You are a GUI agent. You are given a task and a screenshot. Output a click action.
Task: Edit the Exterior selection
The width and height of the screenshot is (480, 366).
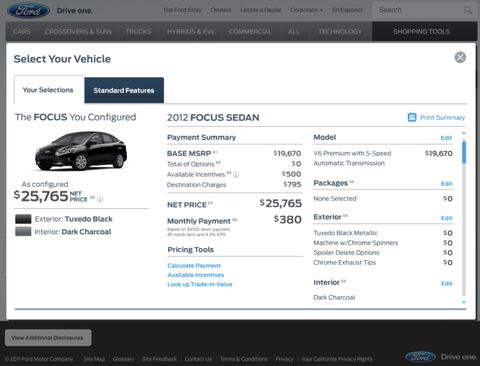point(447,218)
